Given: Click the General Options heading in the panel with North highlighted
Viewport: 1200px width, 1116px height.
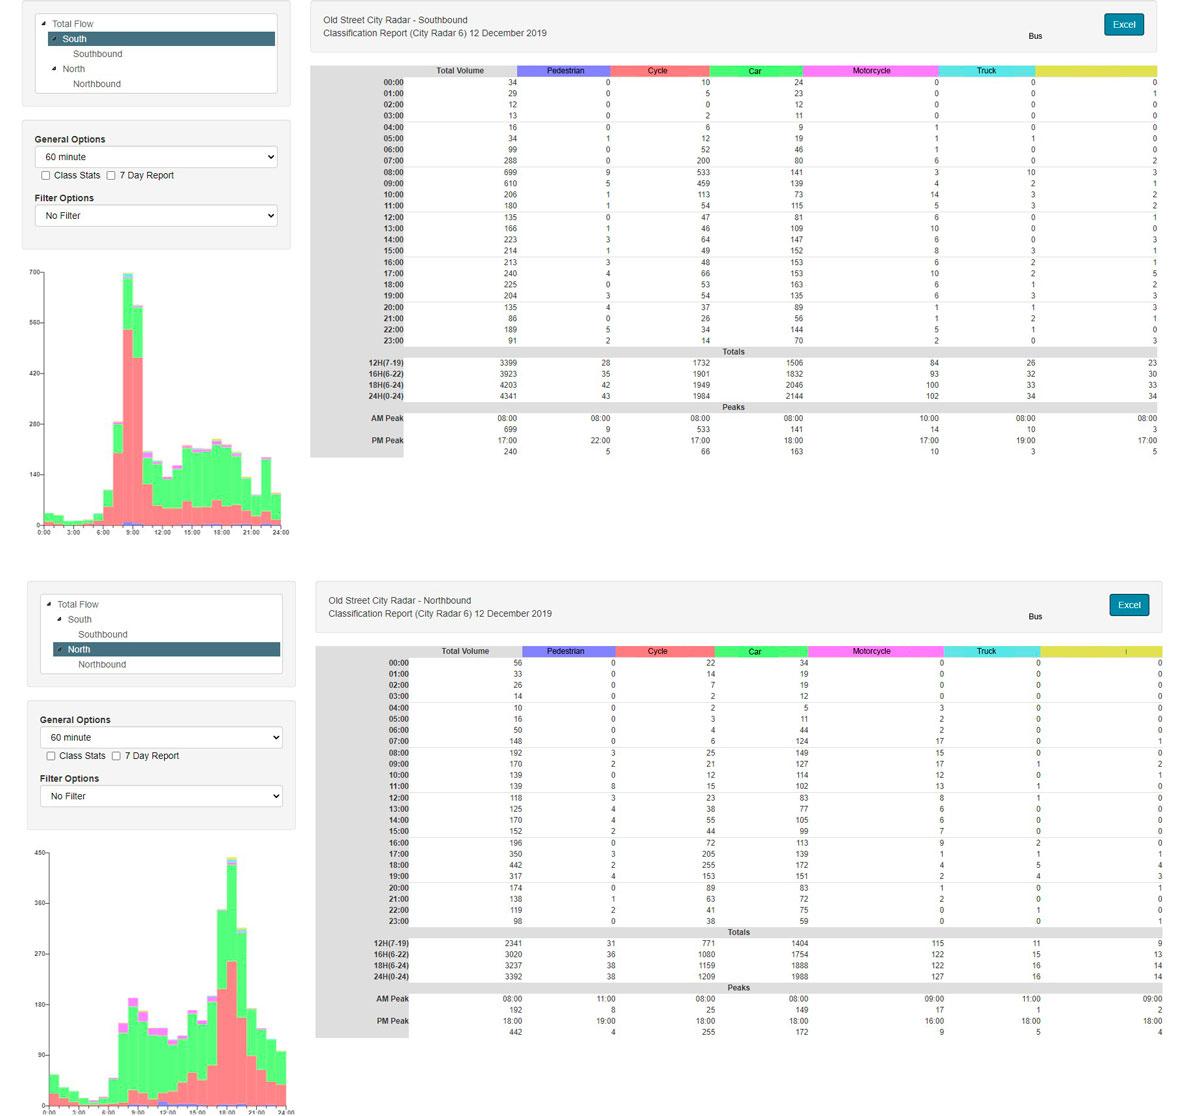Looking at the screenshot, I should pos(75,720).
